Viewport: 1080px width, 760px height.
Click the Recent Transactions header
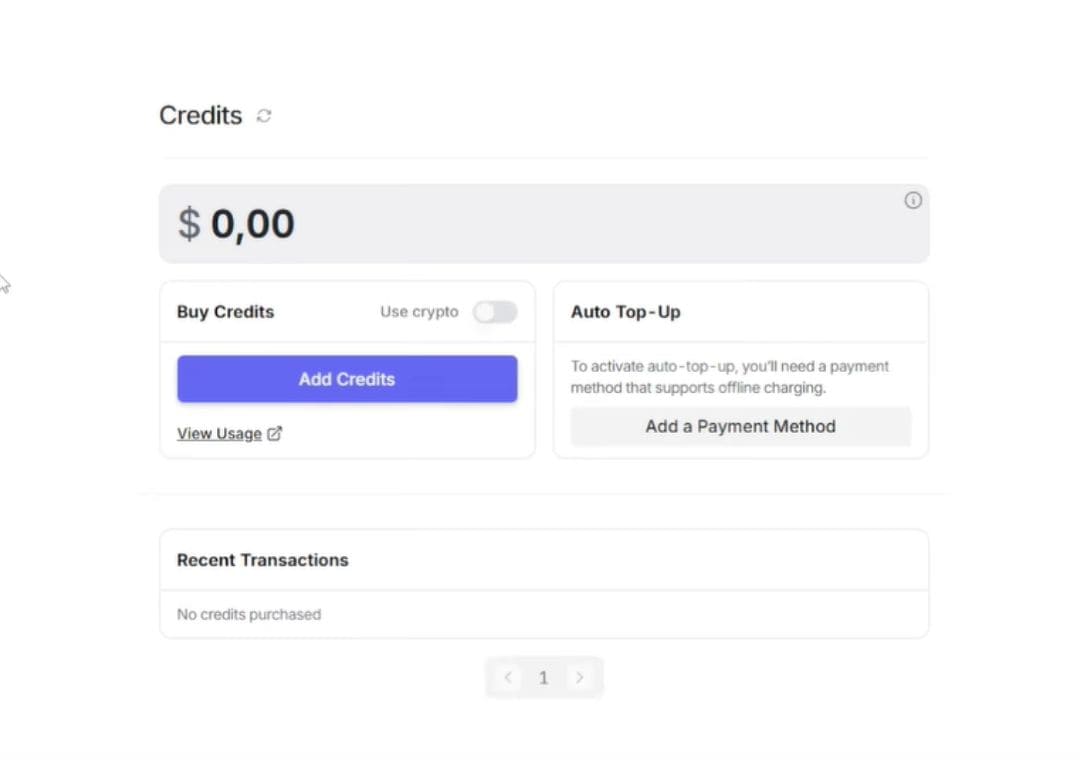point(262,560)
